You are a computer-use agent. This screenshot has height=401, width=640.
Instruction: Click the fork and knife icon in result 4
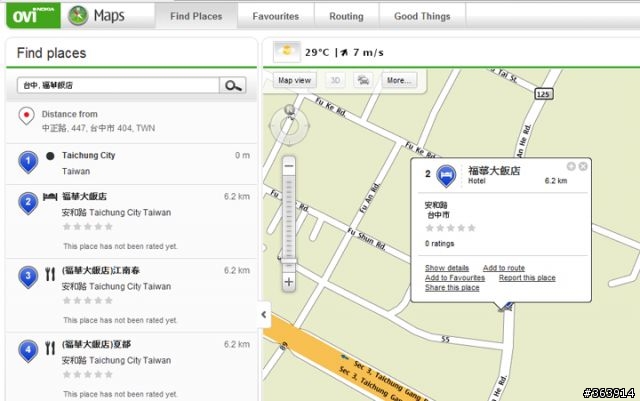pyautogui.click(x=50, y=348)
